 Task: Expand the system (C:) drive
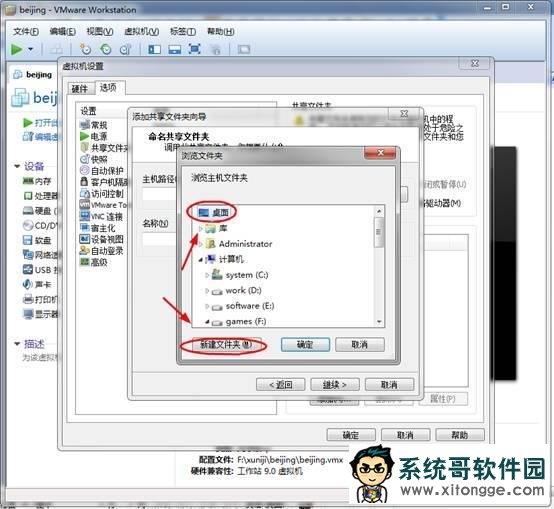tap(207, 275)
